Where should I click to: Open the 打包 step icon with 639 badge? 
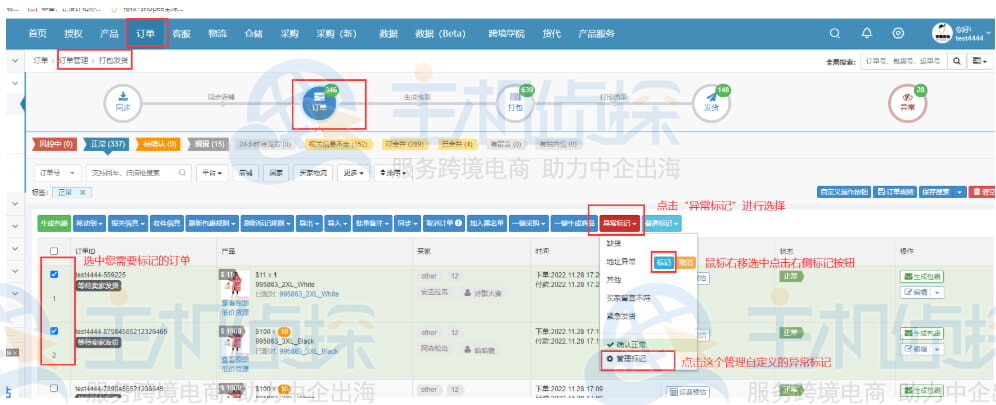tap(515, 103)
